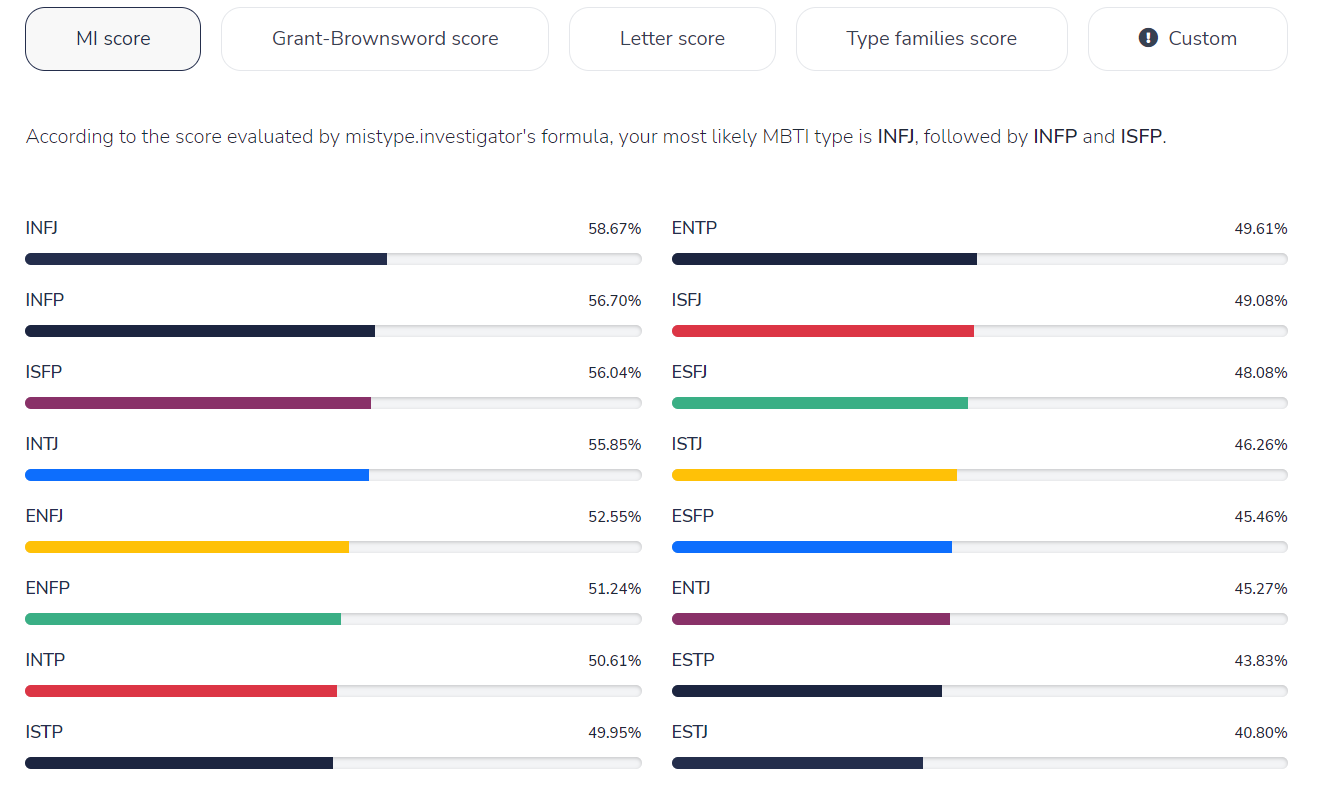
Task: Click the ESTJ type label
Action: [x=690, y=732]
